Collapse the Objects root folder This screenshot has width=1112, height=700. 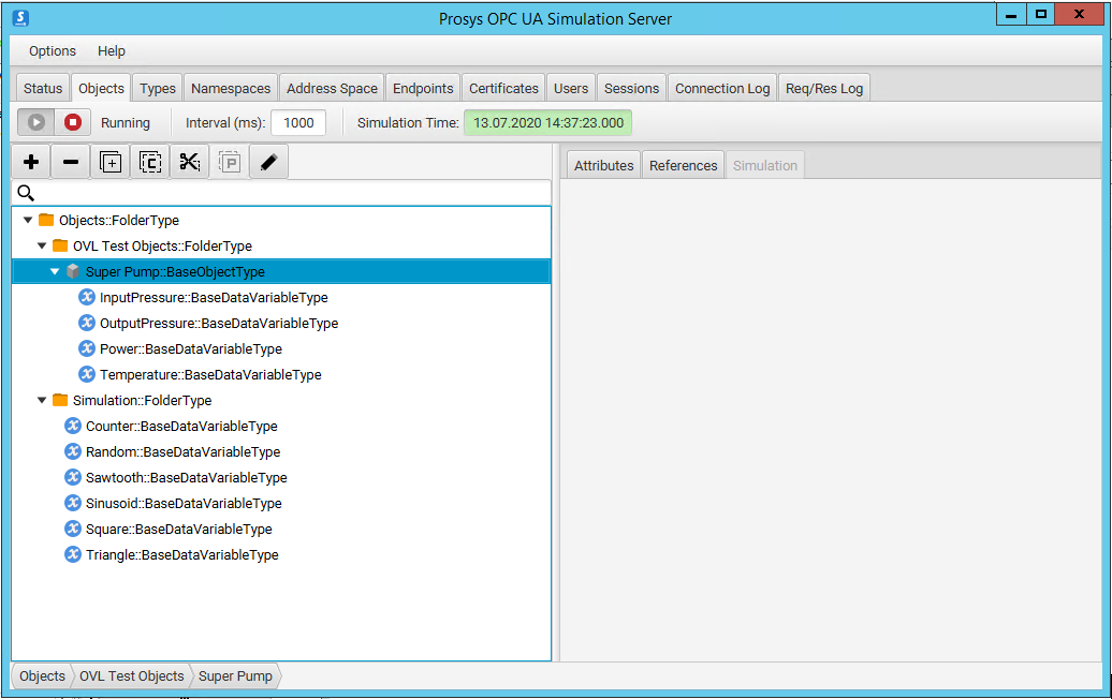(x=28, y=219)
